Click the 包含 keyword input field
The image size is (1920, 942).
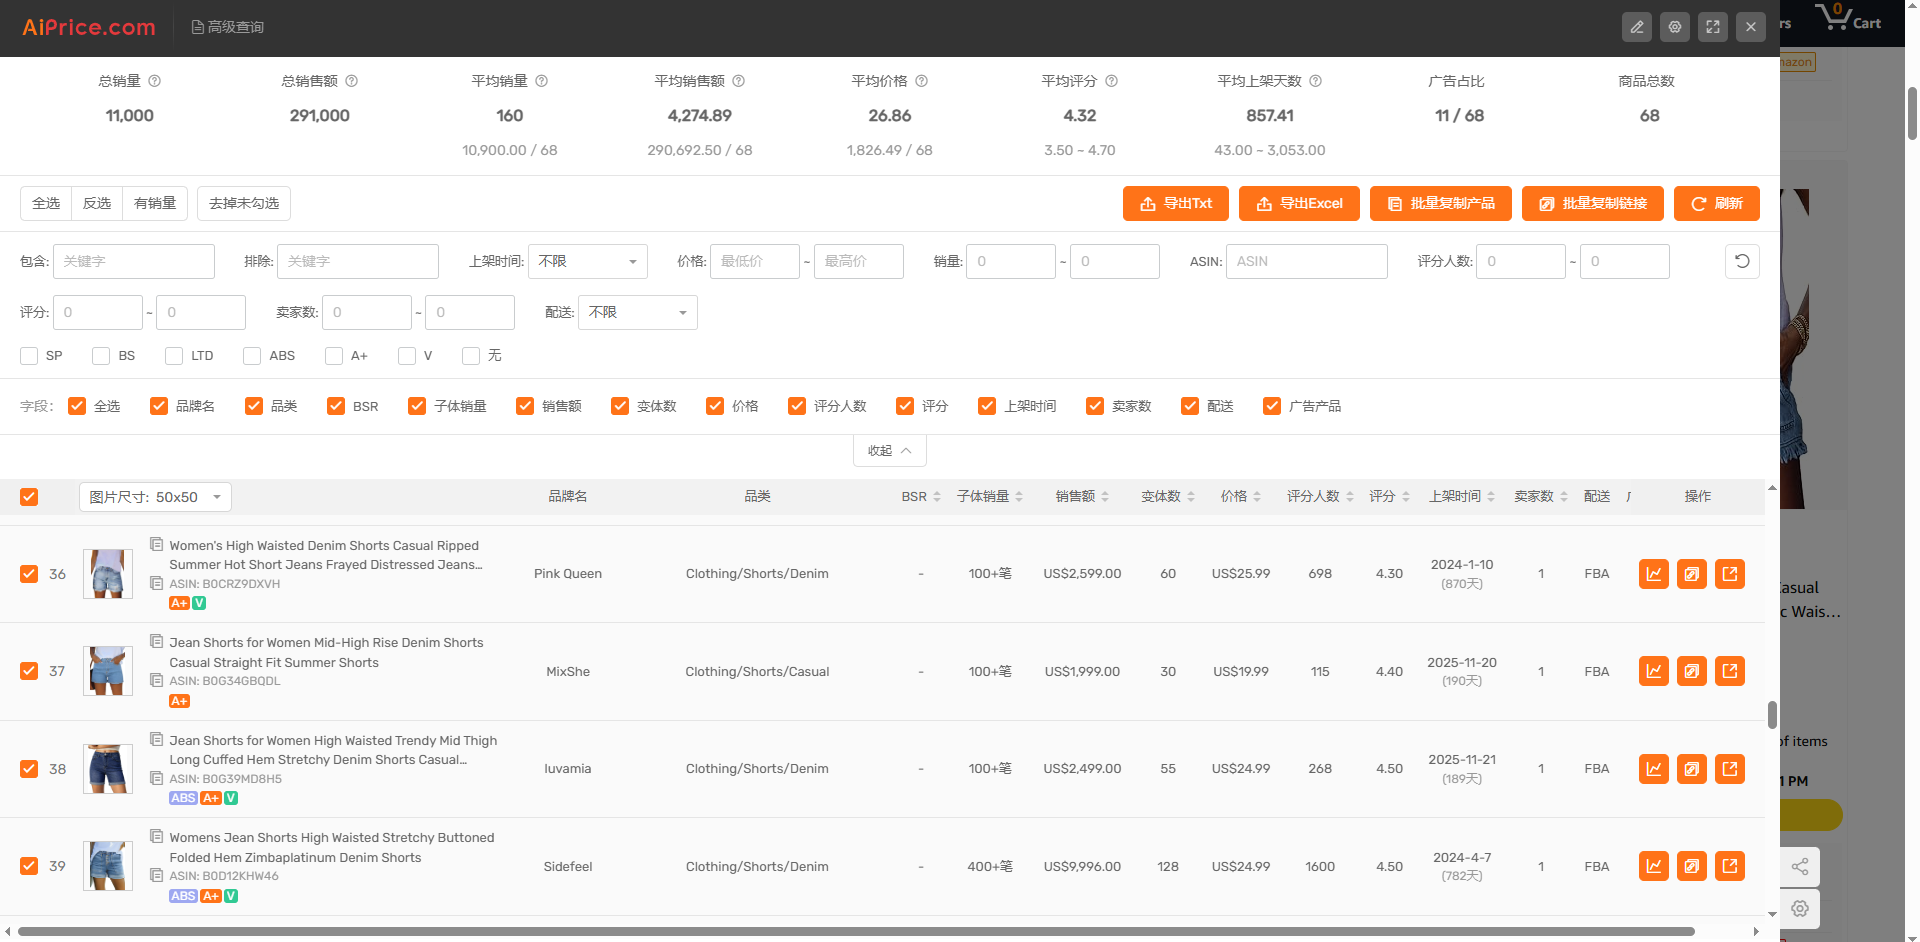(x=134, y=261)
